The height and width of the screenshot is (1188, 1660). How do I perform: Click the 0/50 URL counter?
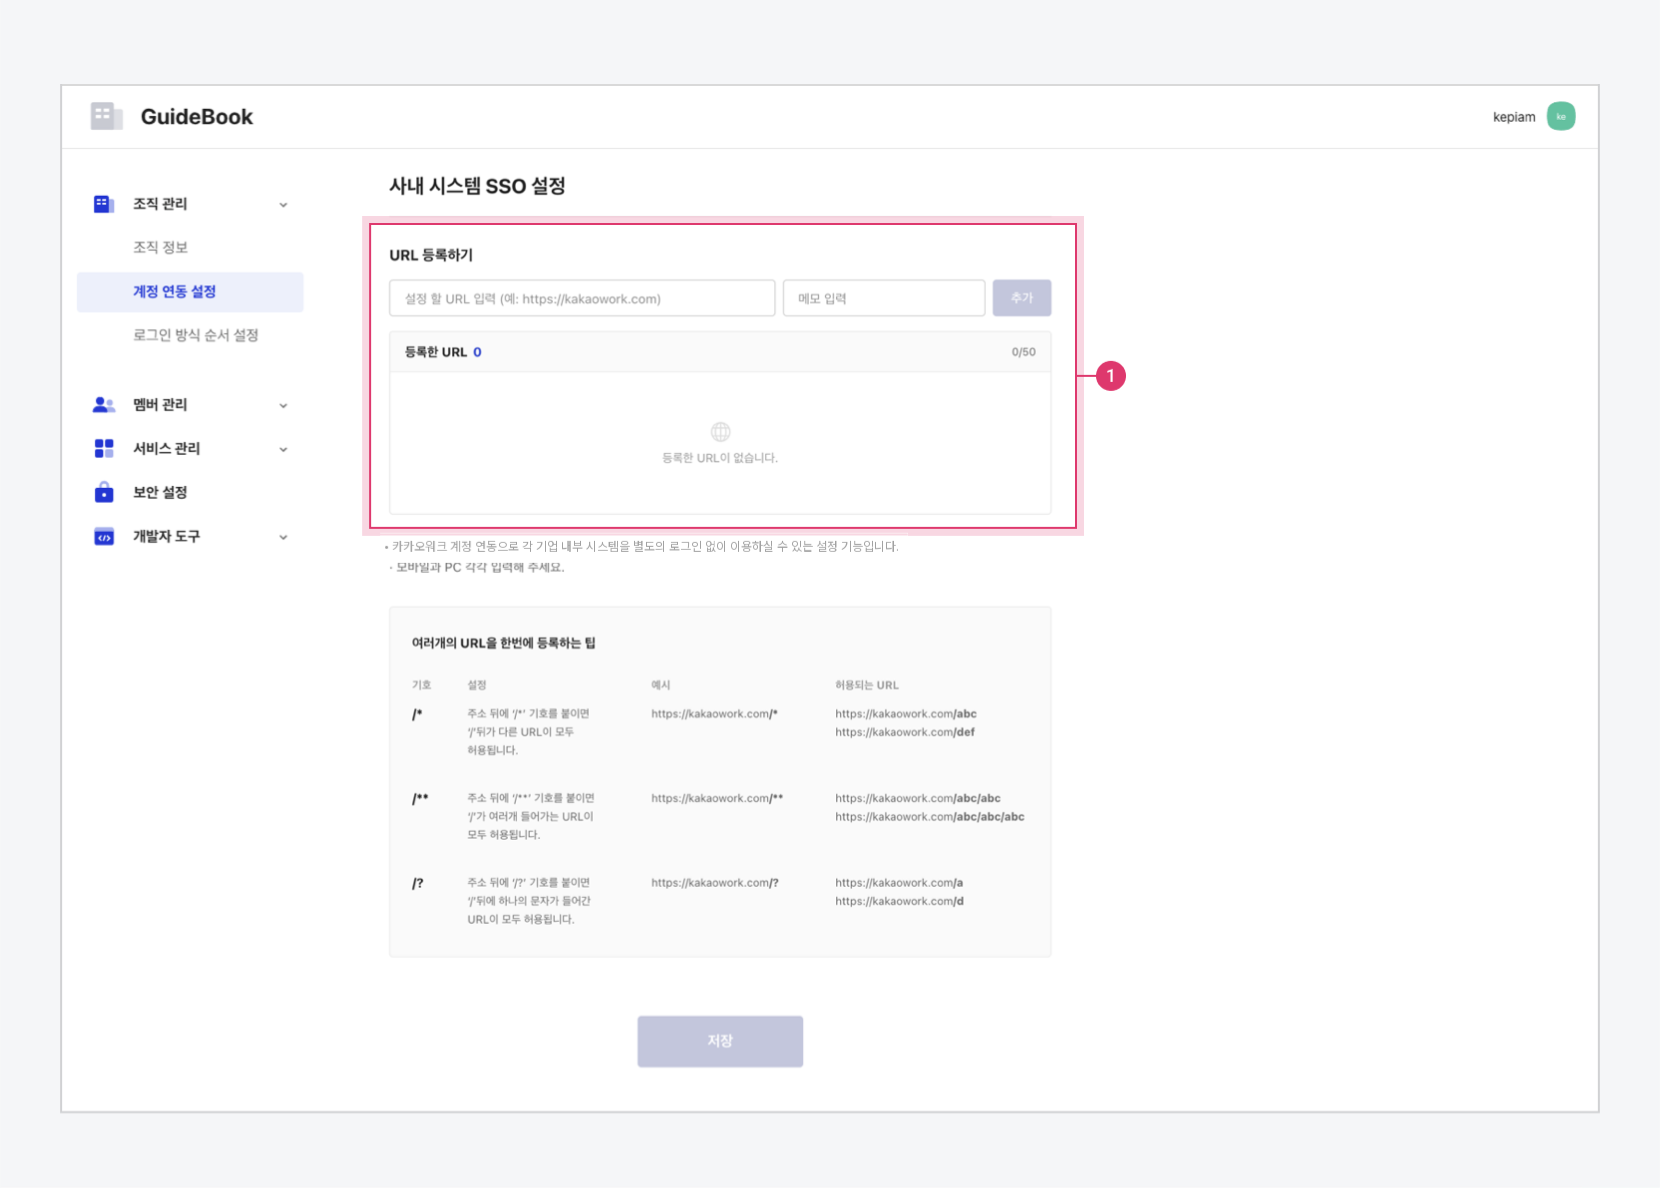[x=1023, y=352]
